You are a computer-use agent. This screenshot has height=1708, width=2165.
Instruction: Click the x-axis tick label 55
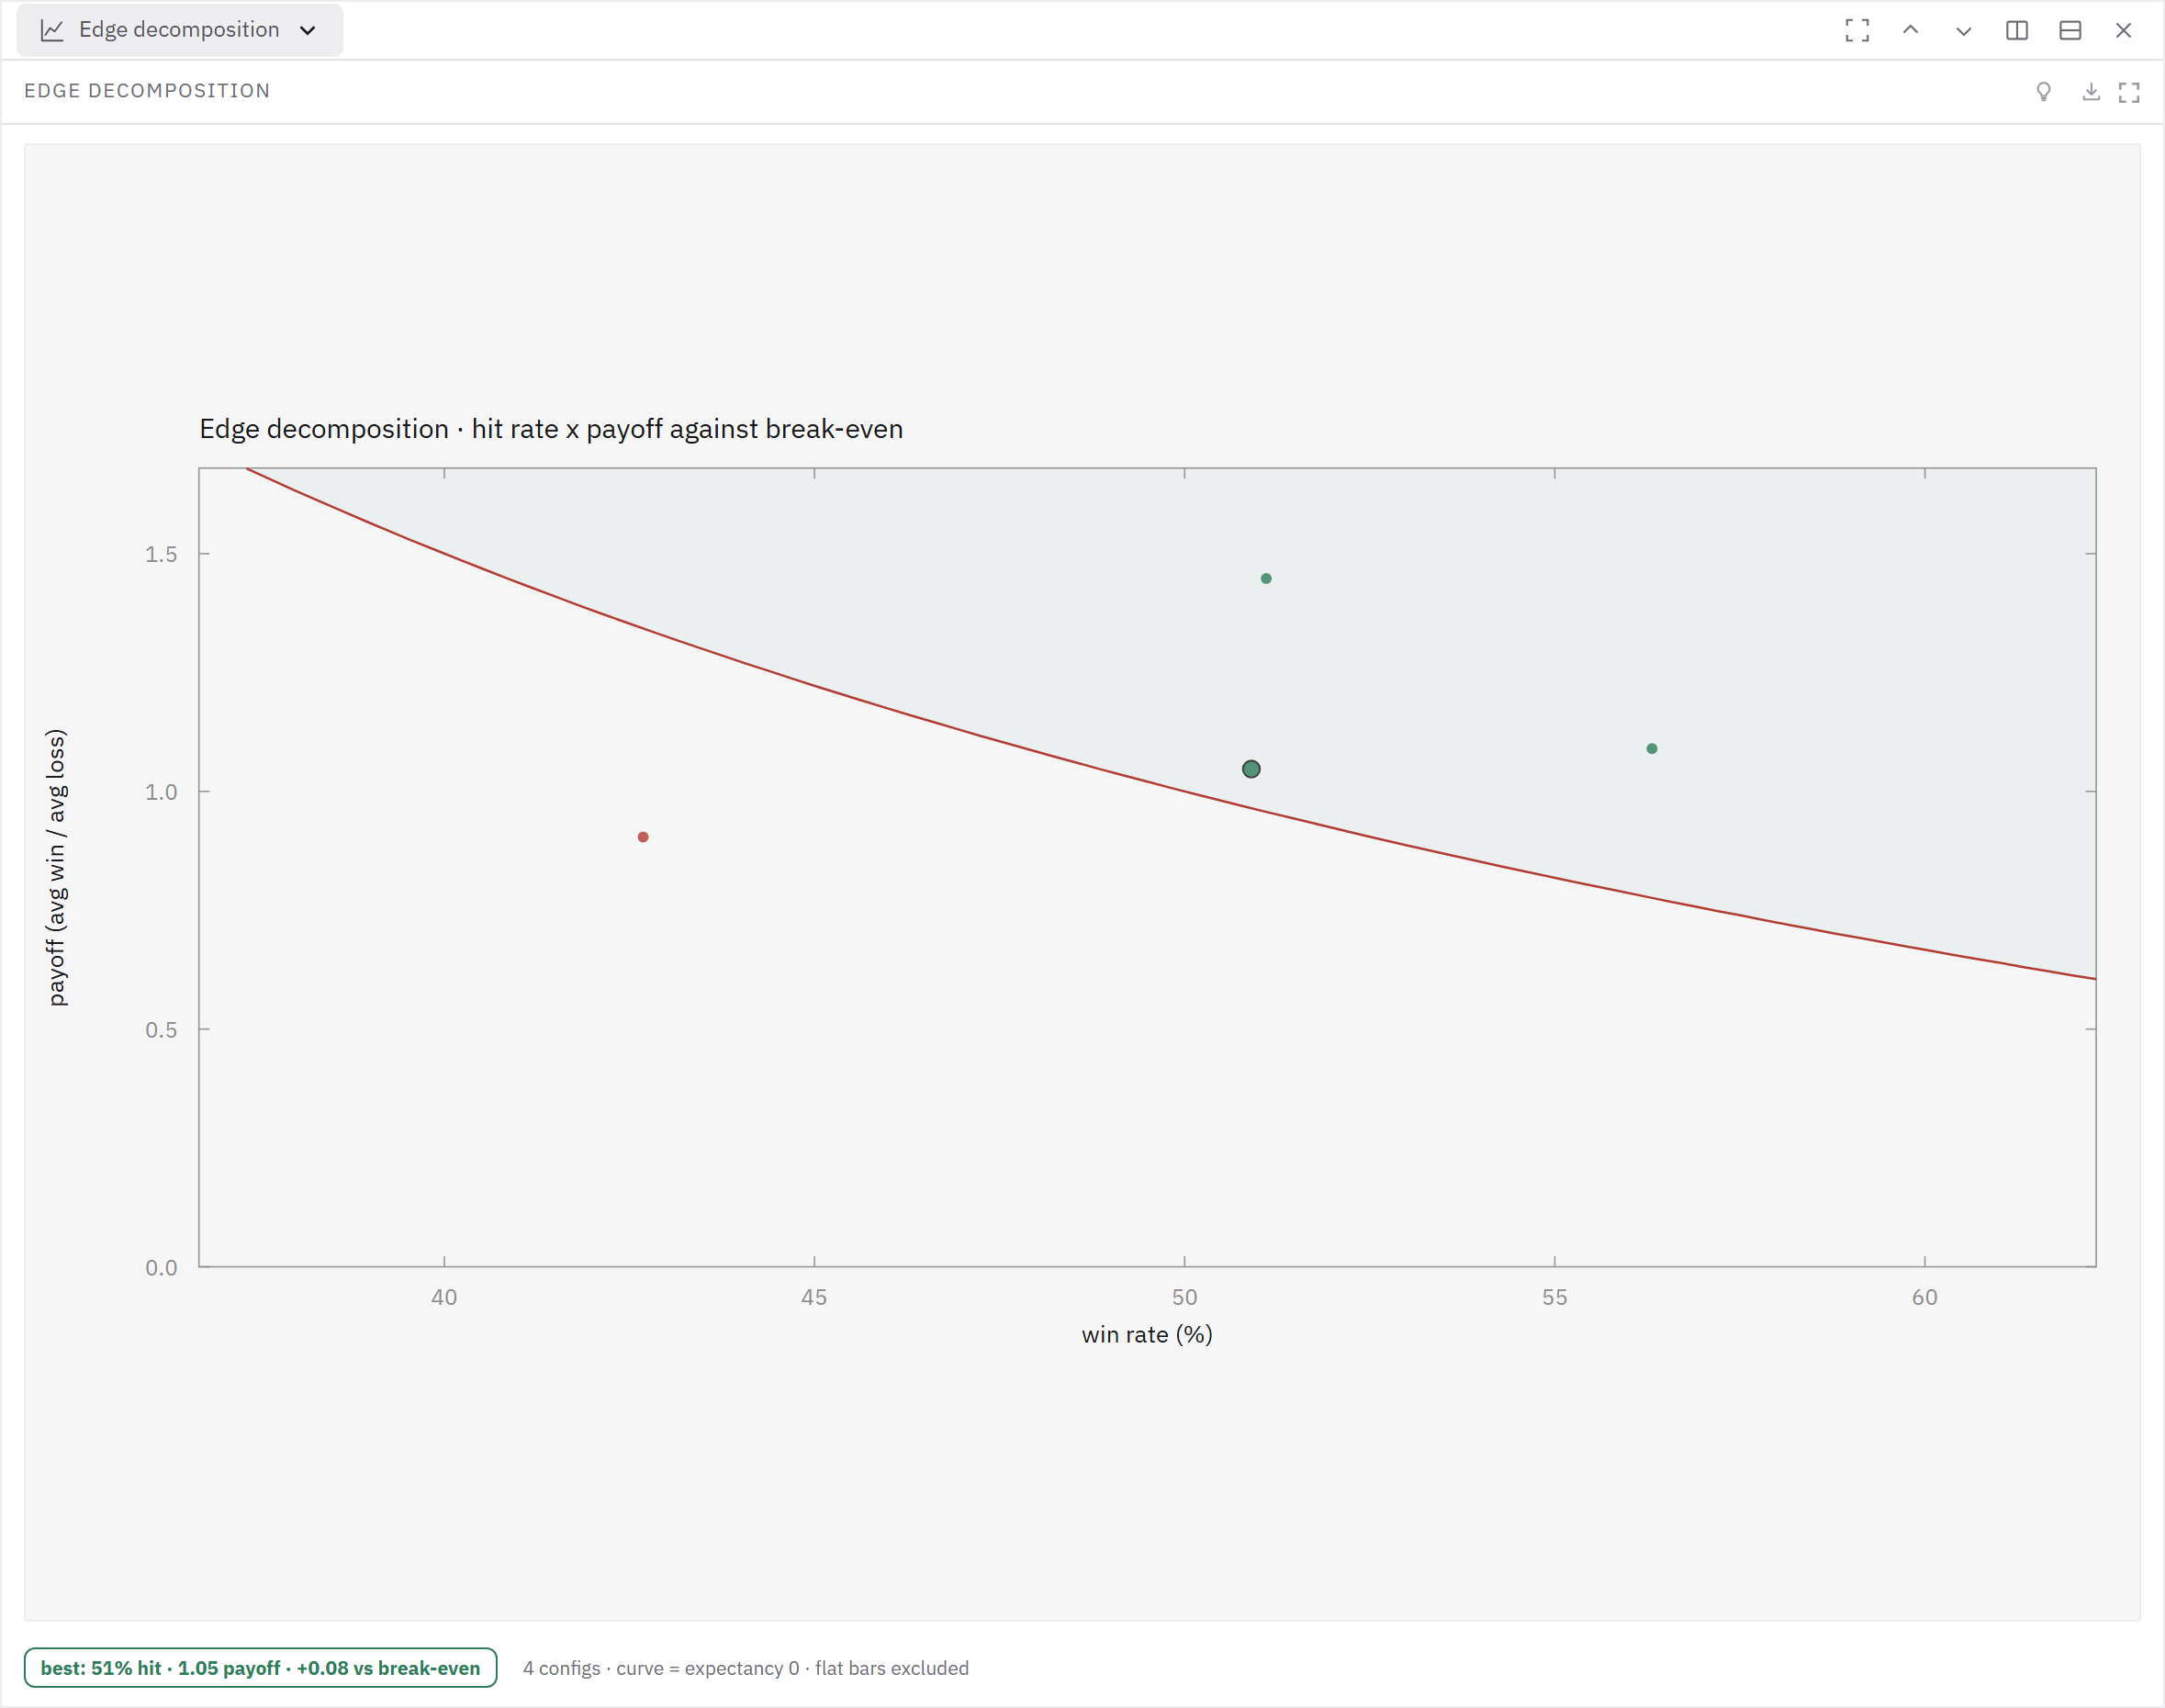tap(1554, 1297)
